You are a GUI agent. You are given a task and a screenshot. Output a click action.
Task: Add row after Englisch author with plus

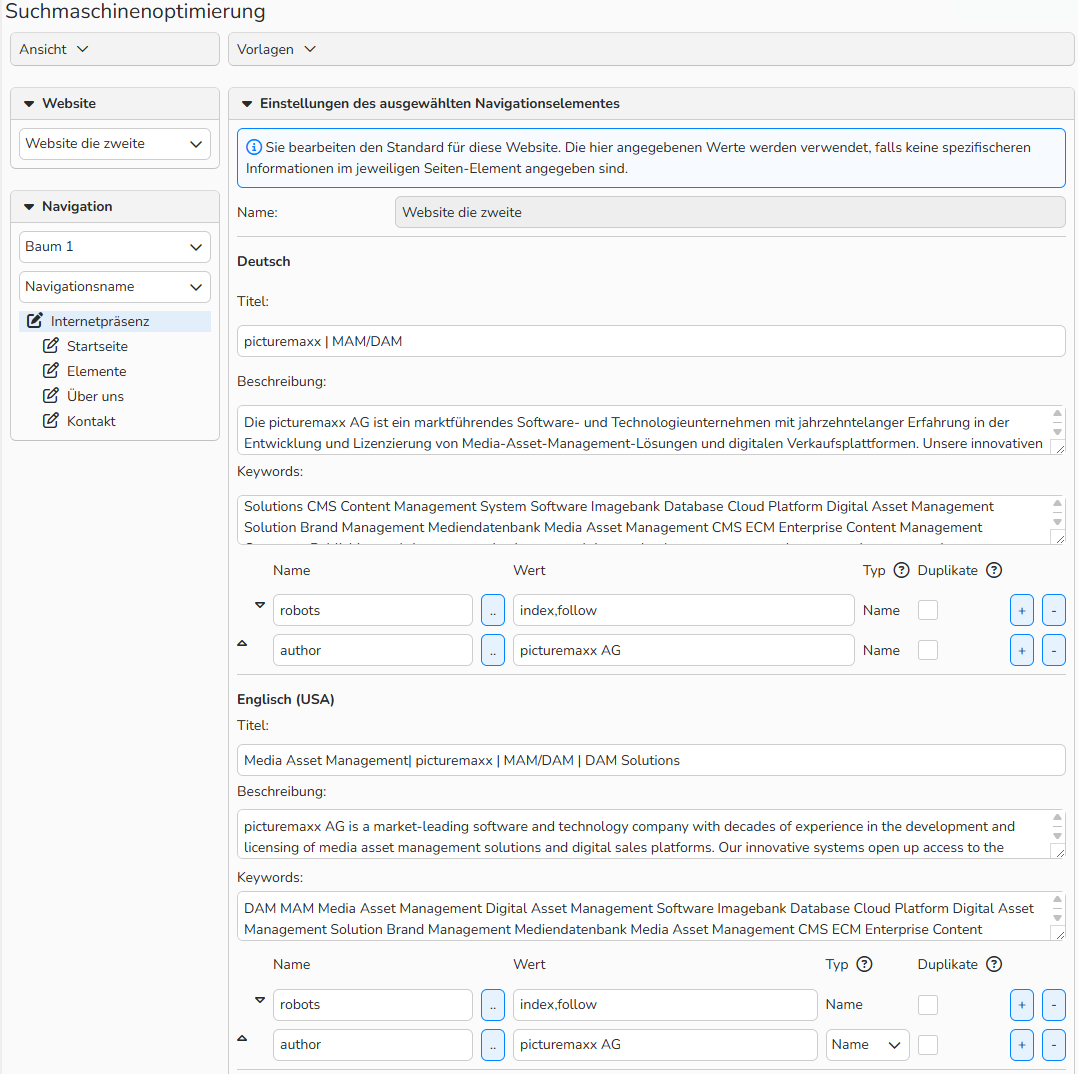click(x=1022, y=1044)
